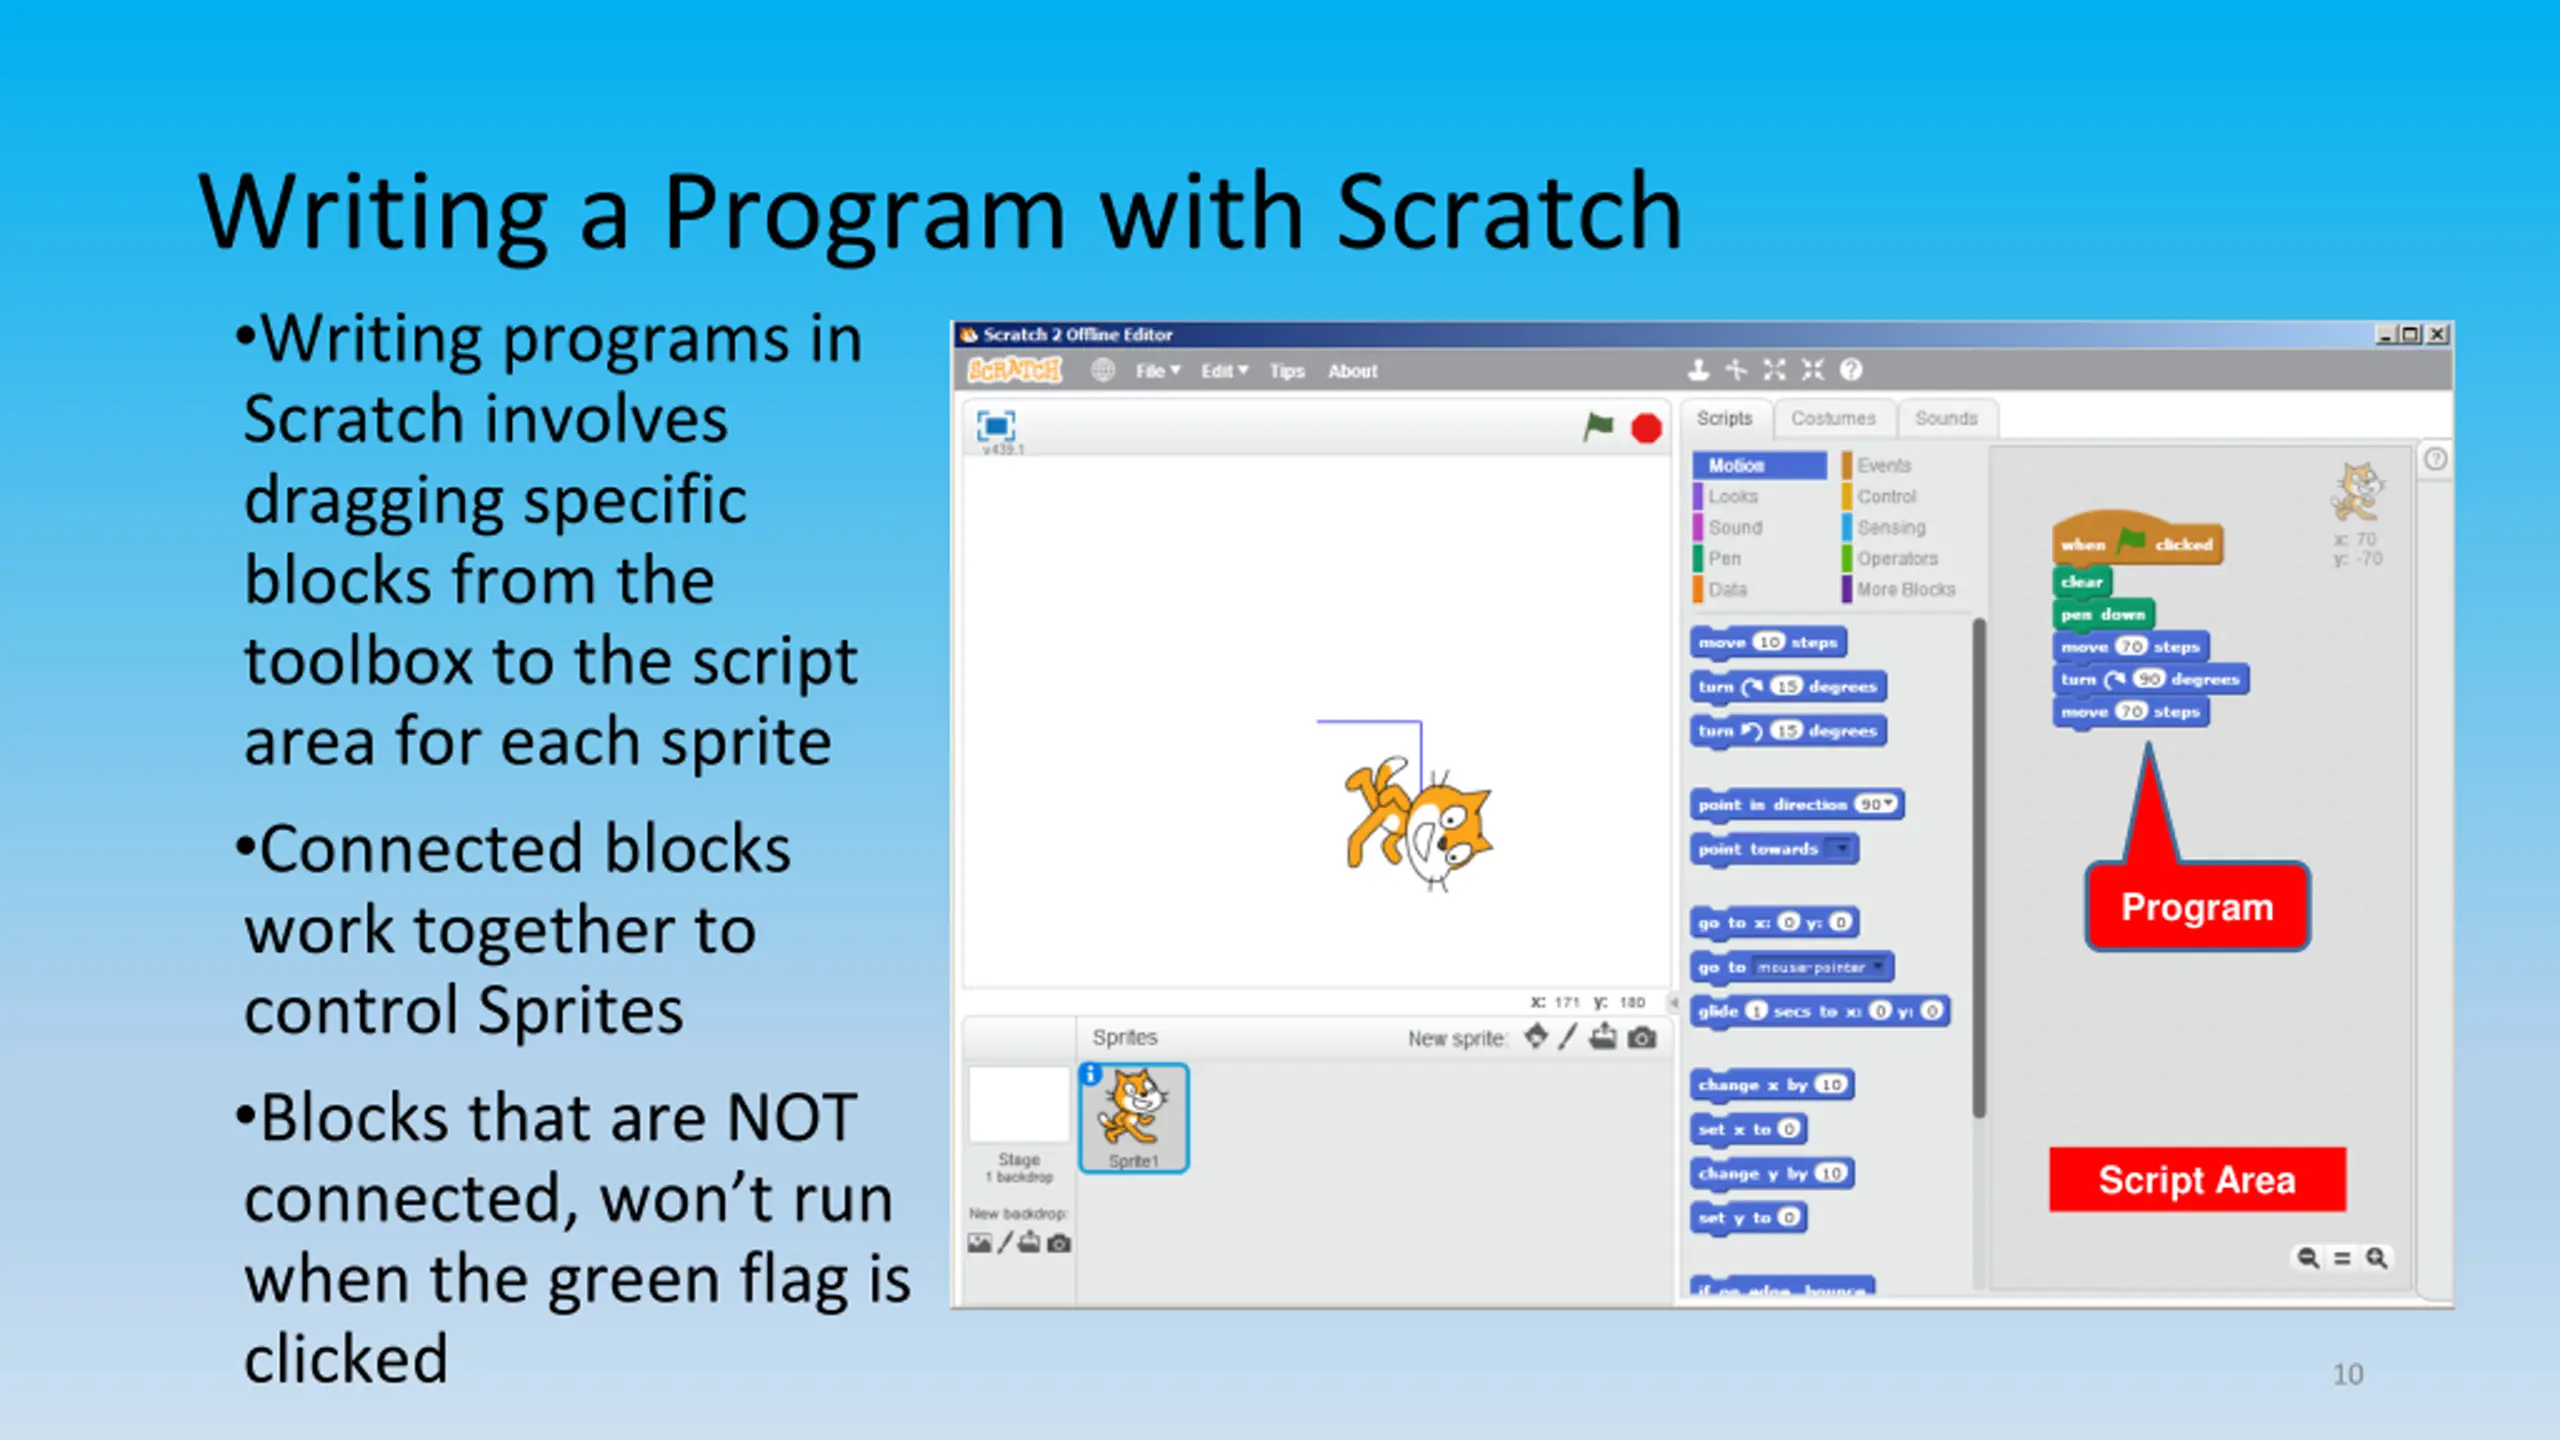Click value field in change x by block
Image resolution: width=2560 pixels, height=1440 pixels.
click(x=1831, y=1085)
